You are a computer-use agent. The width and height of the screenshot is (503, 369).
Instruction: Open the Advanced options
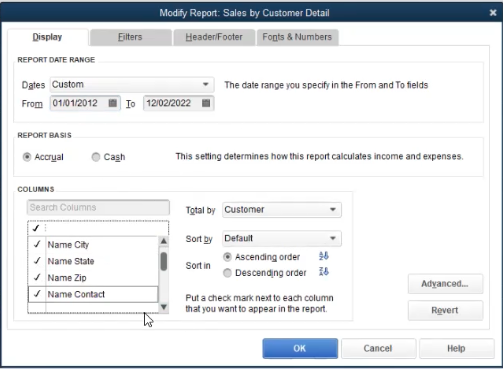pyautogui.click(x=445, y=284)
